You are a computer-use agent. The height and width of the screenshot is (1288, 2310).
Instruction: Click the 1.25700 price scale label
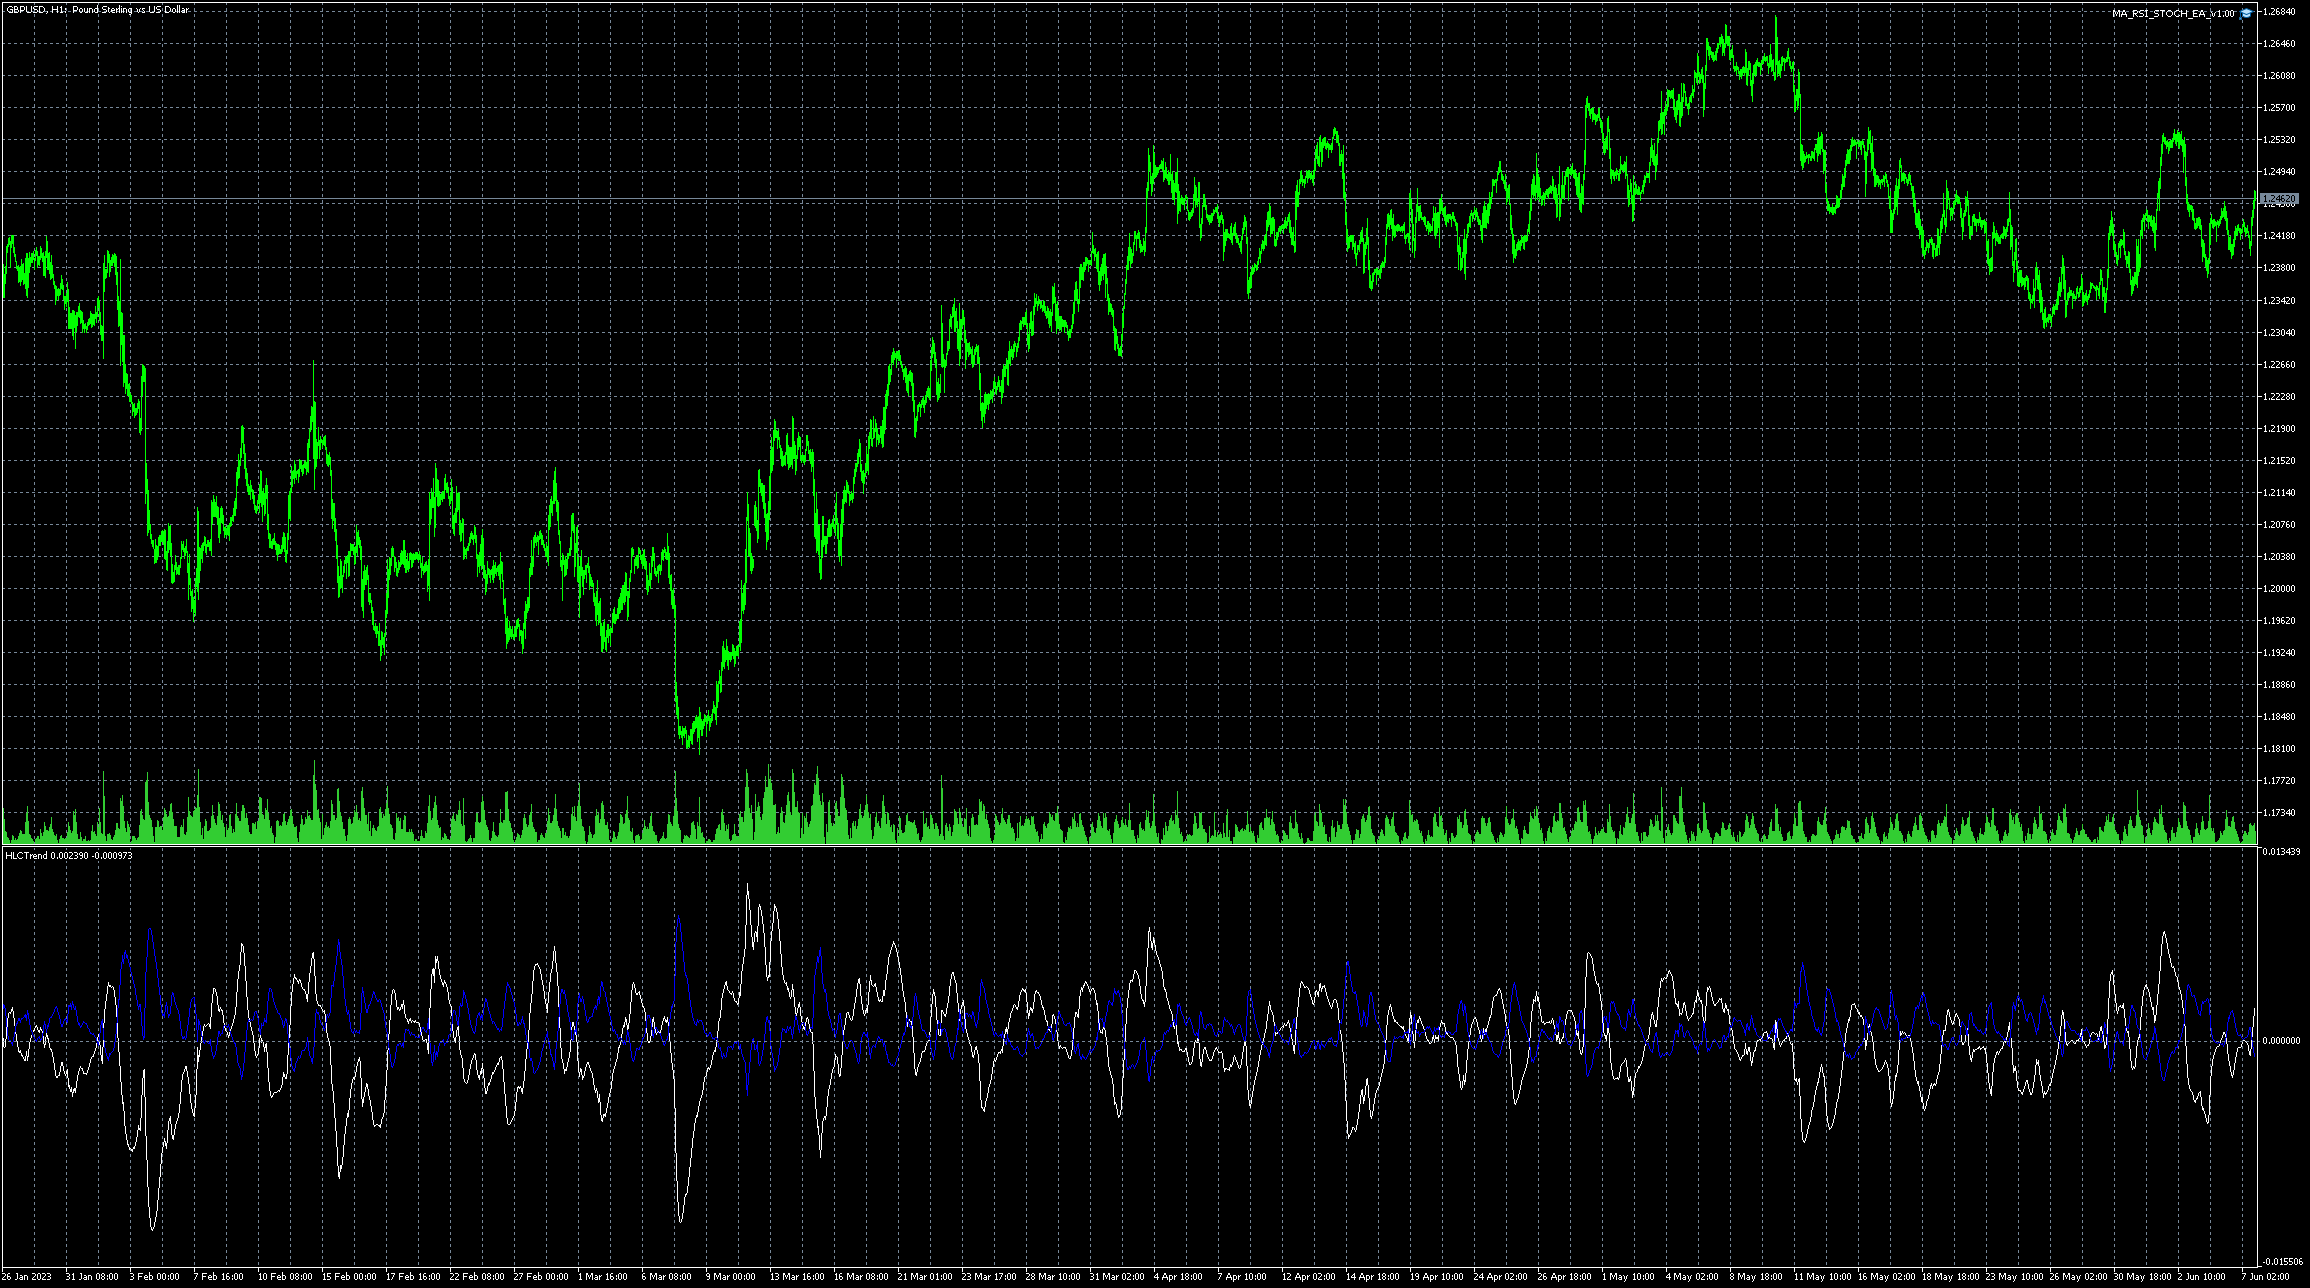tap(2279, 108)
